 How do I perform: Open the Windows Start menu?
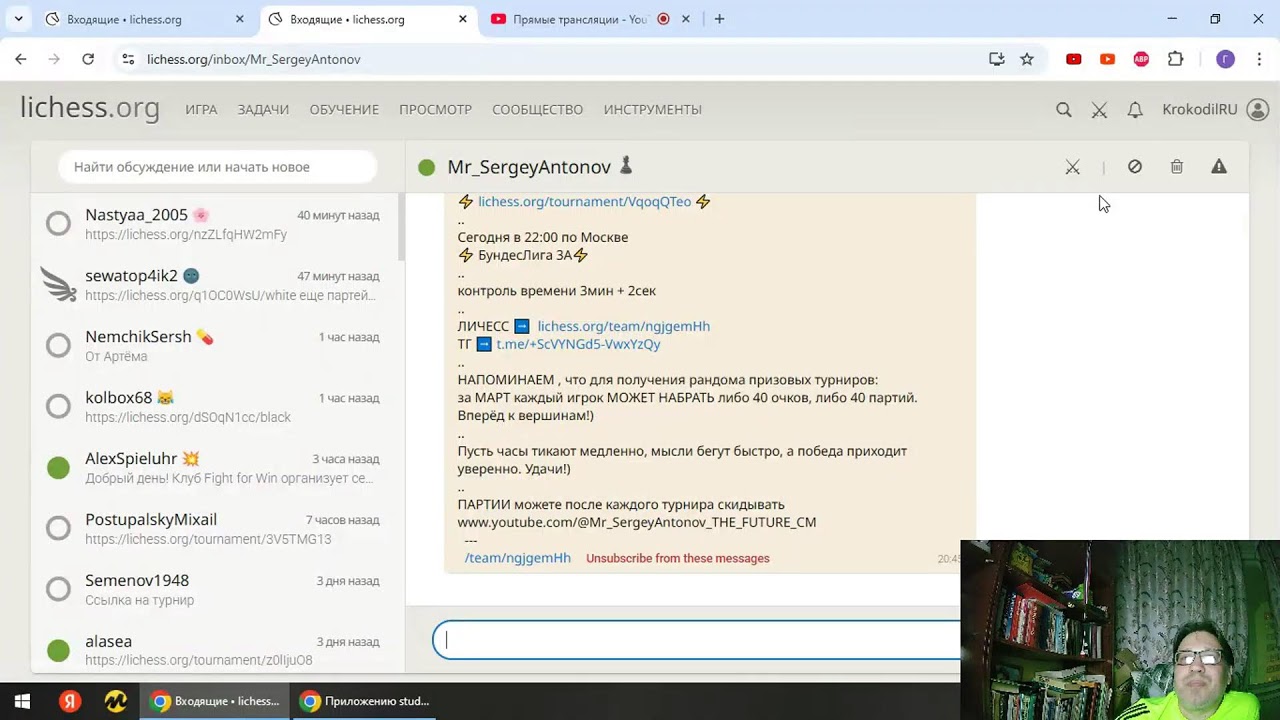click(22, 701)
